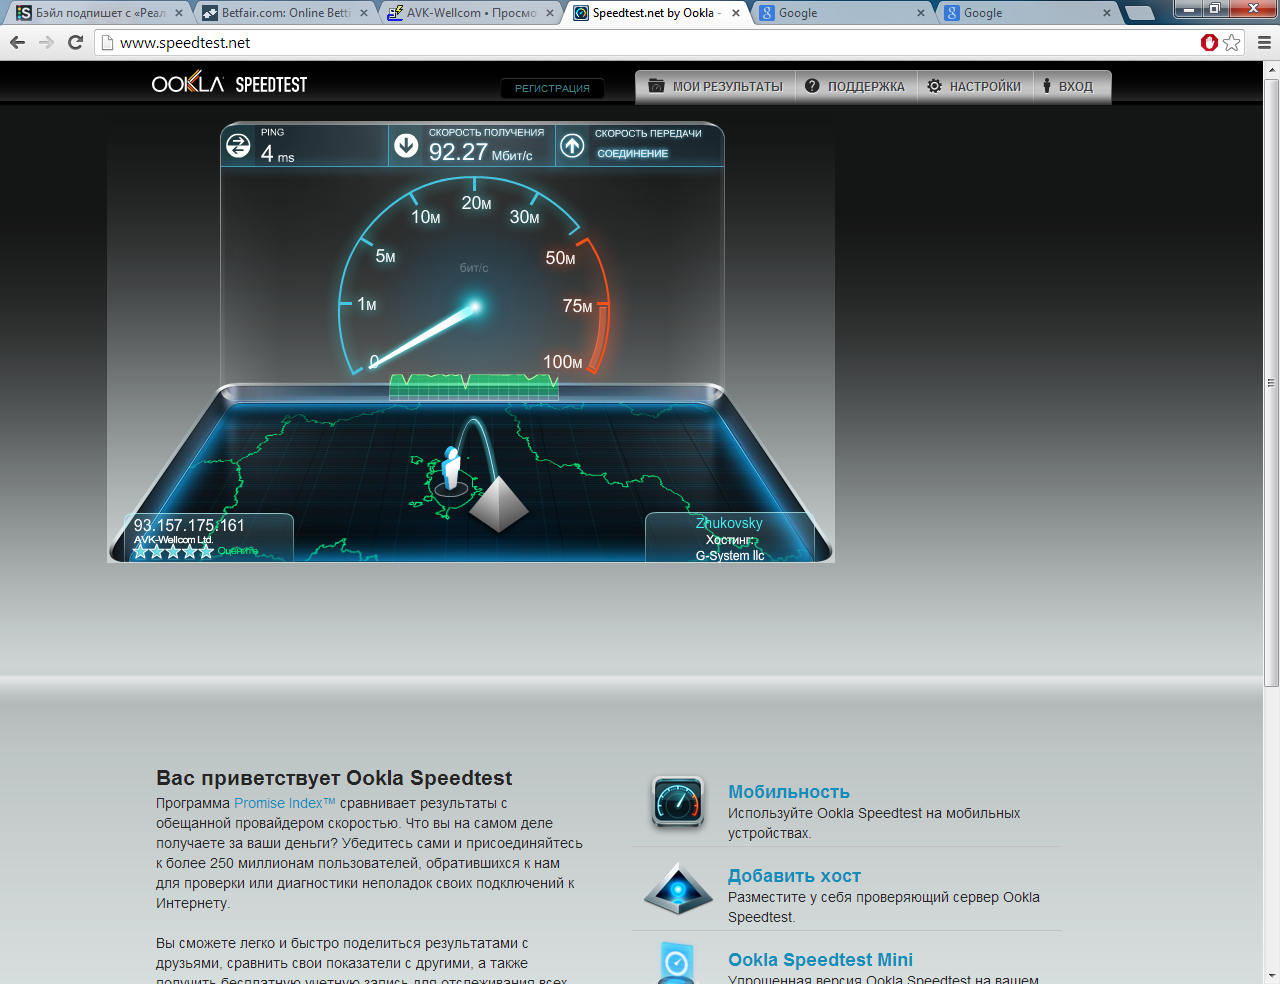Screen dimensions: 1280x984
Task: Click the green download speed graph
Action: coord(474,385)
